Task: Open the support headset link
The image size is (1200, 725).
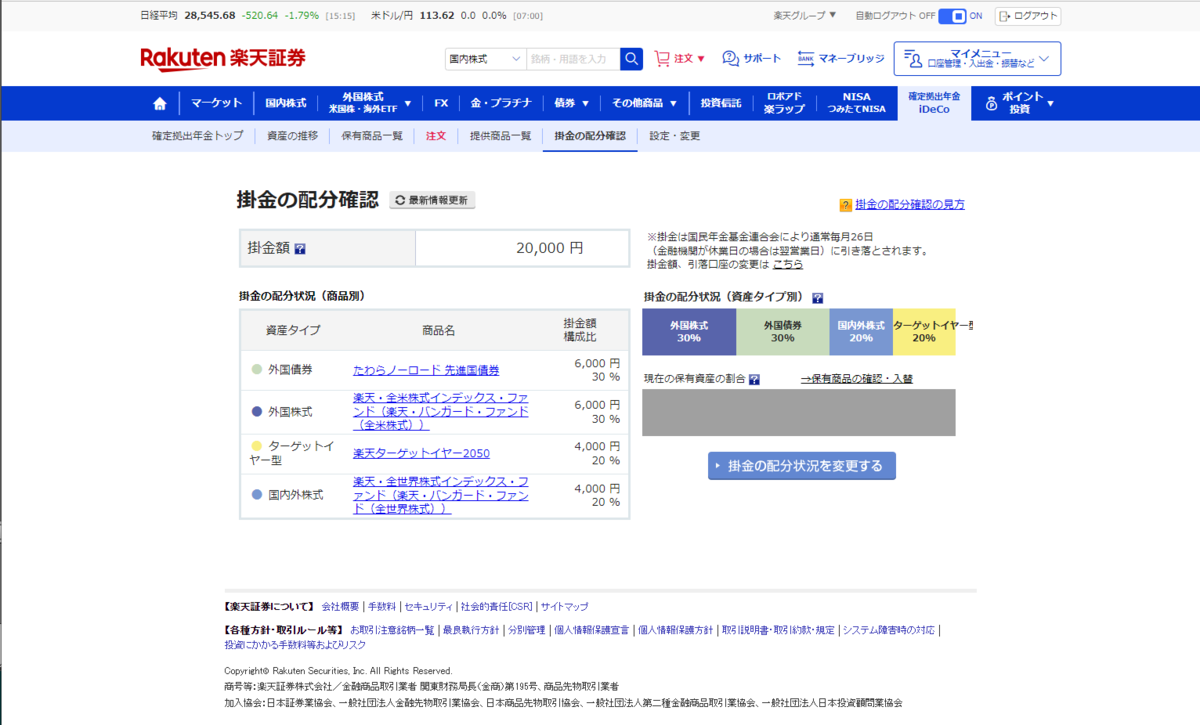Action: pyautogui.click(x=751, y=59)
